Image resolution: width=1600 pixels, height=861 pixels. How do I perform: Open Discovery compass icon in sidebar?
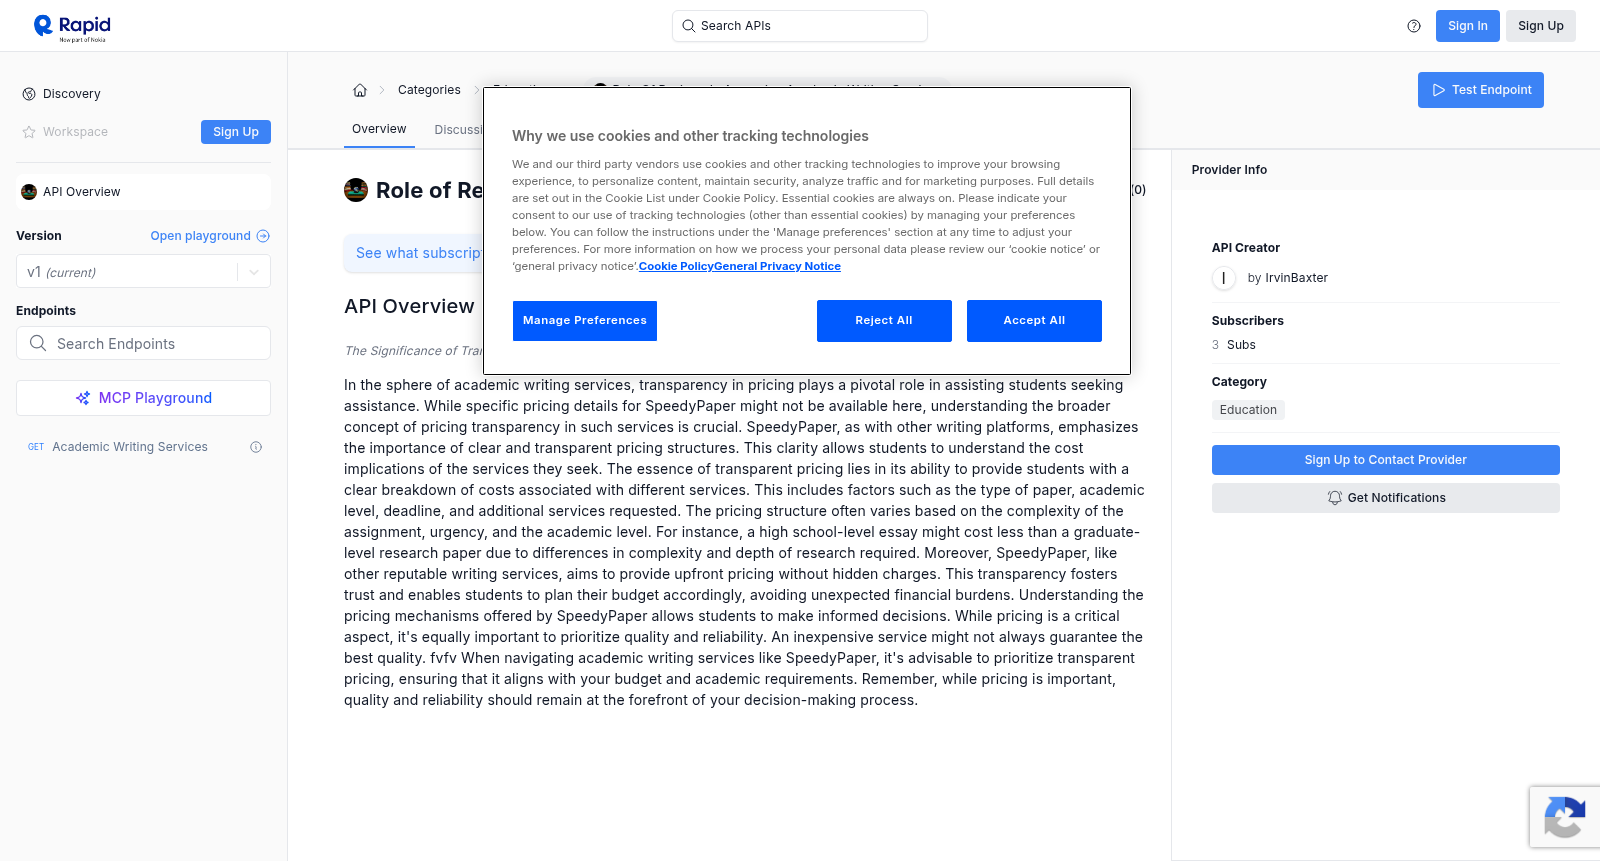(x=29, y=94)
